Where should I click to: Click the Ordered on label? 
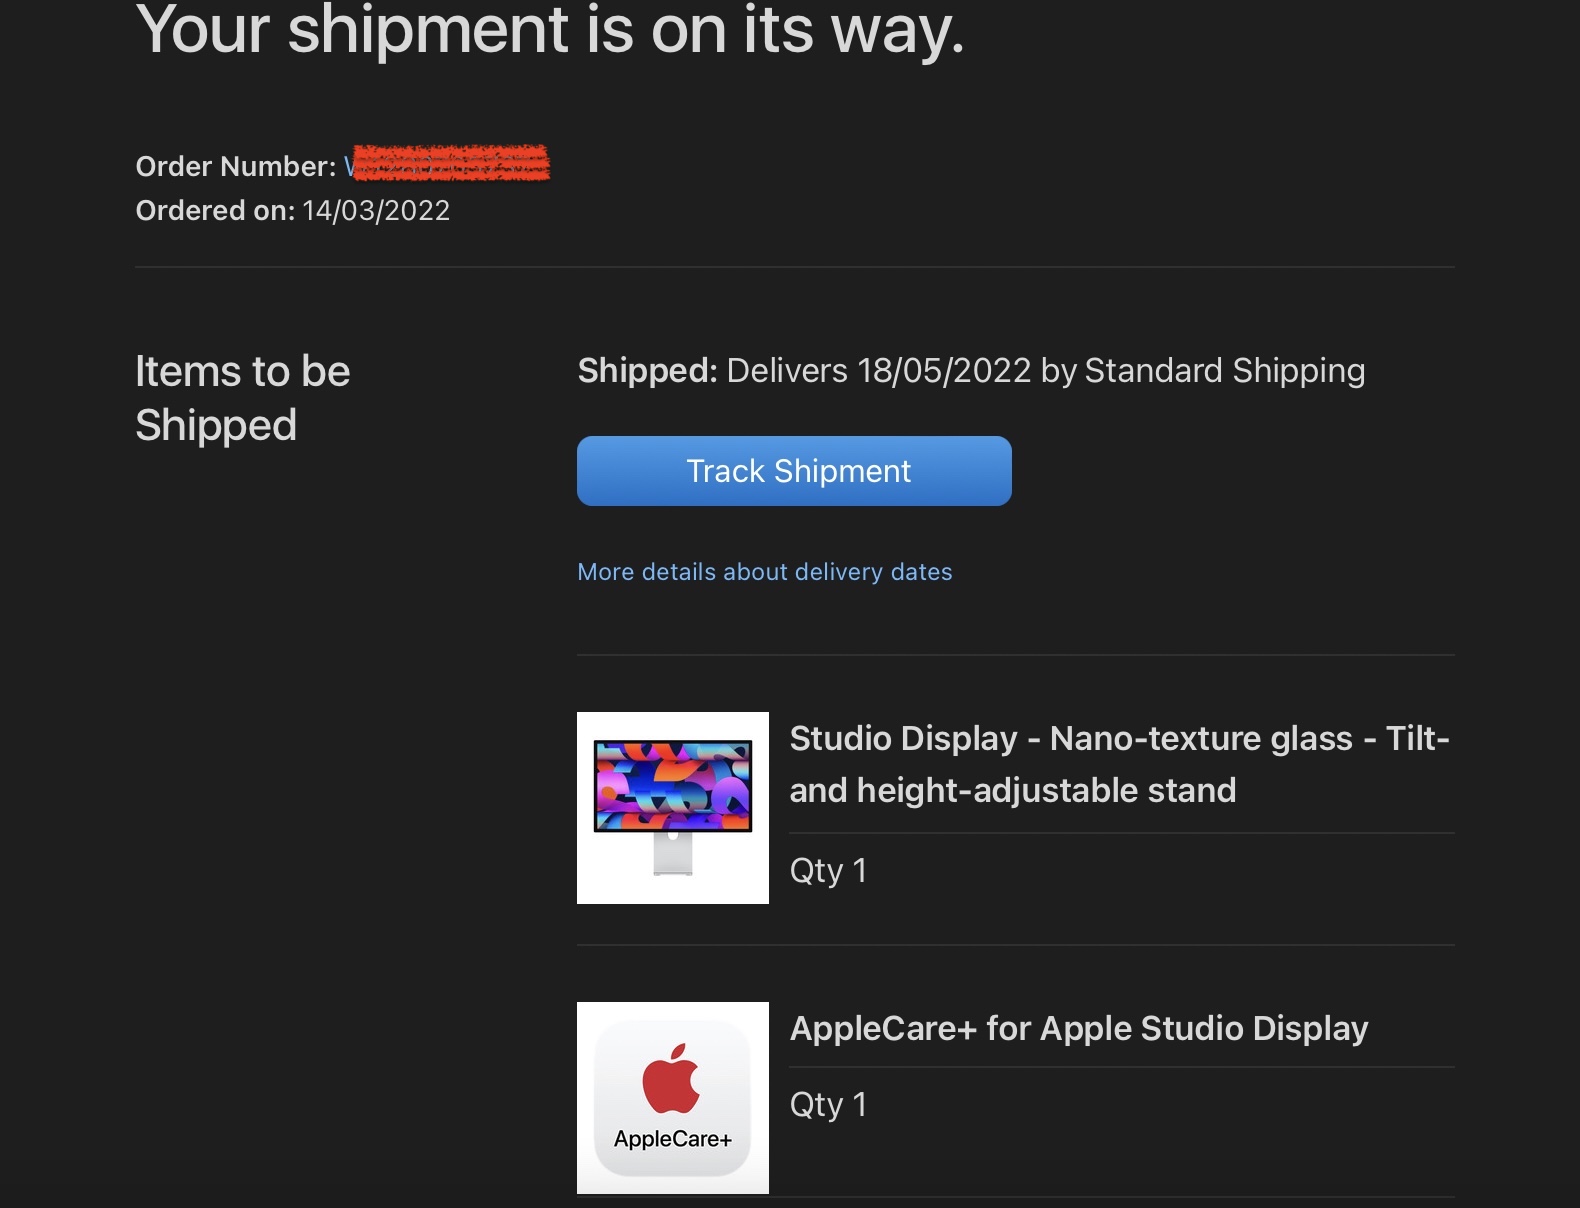(x=215, y=211)
